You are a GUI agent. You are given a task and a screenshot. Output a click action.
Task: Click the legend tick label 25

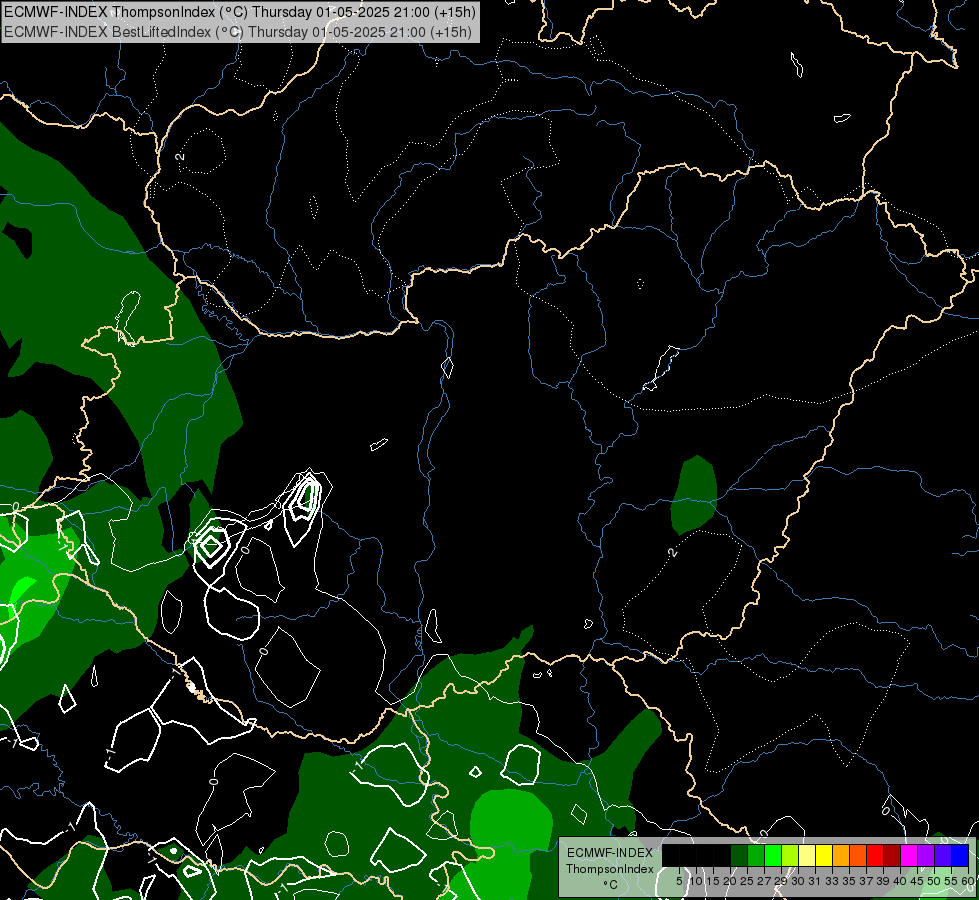click(747, 881)
